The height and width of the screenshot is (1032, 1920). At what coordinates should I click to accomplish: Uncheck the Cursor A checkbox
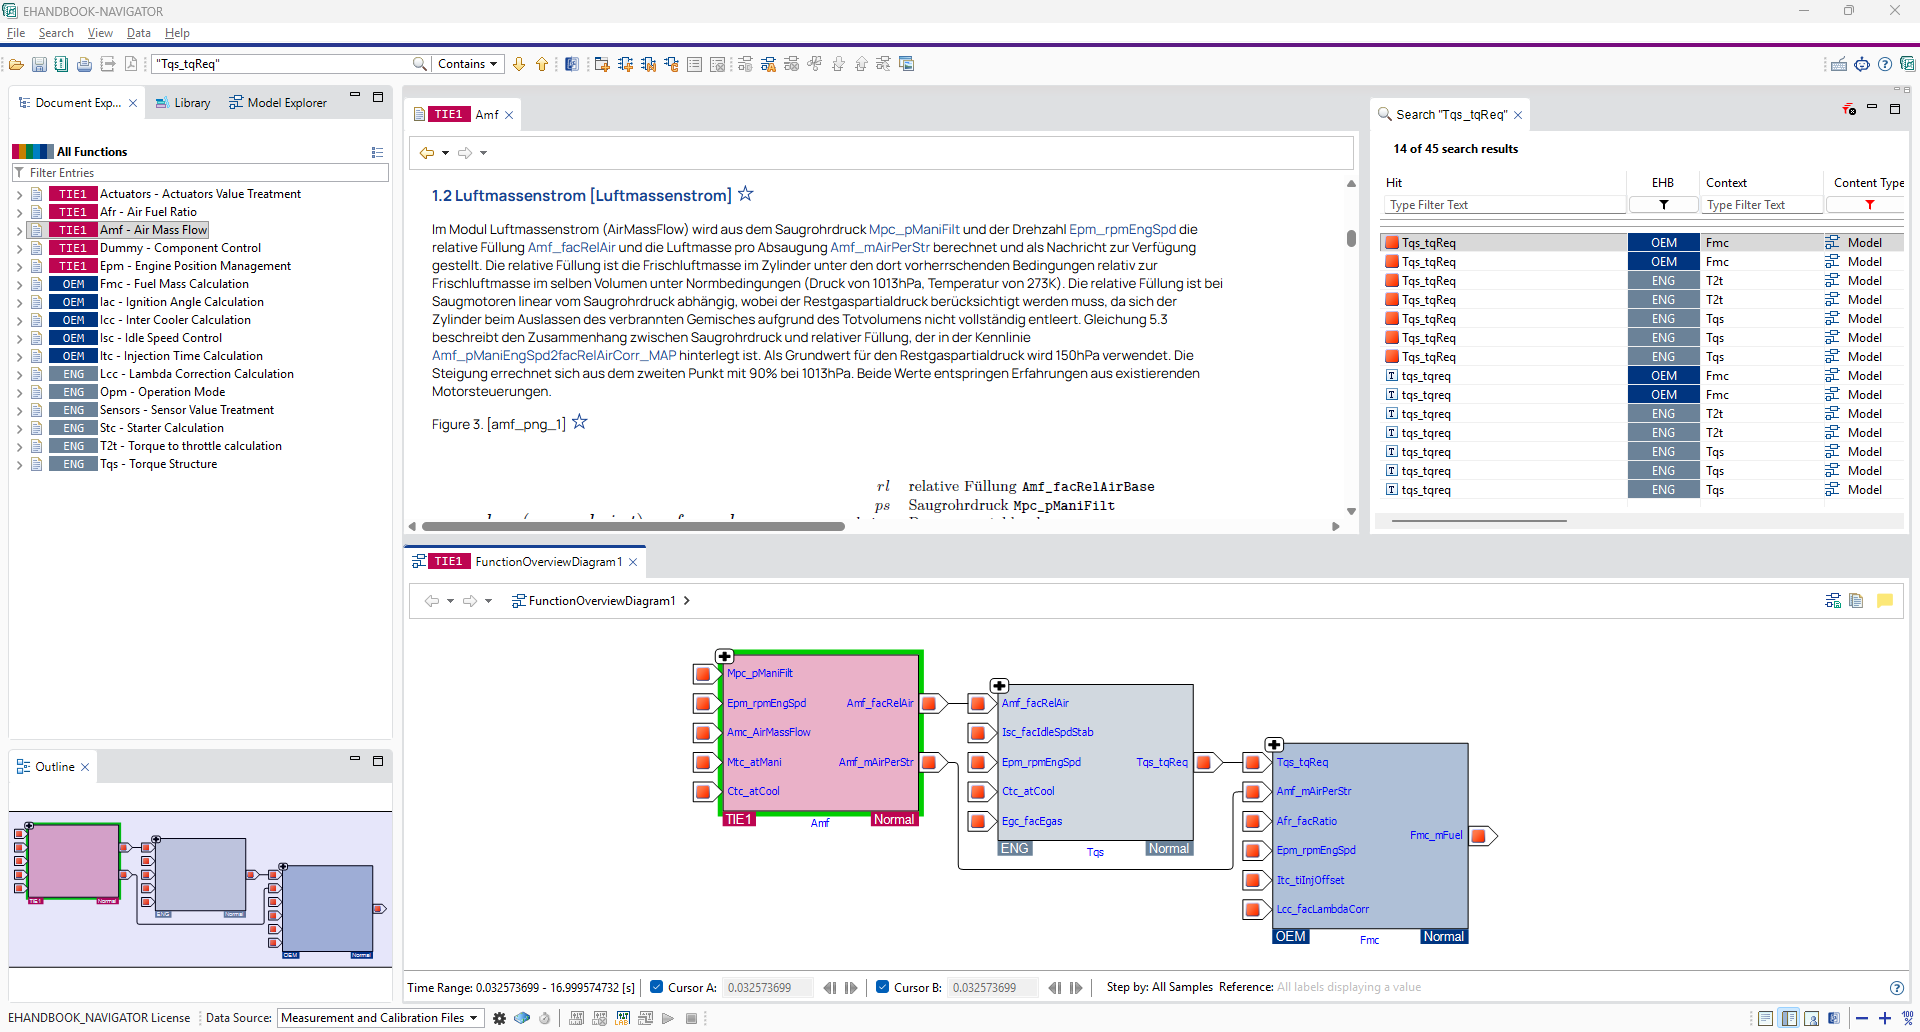pos(656,987)
